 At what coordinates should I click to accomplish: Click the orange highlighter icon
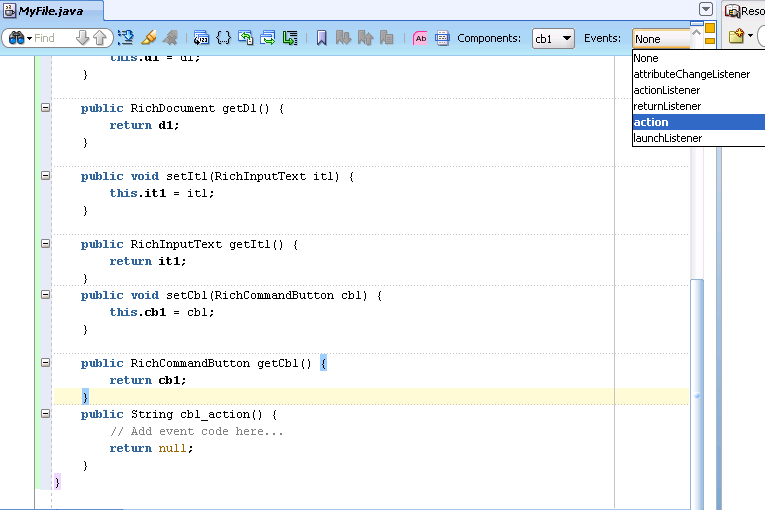[148, 38]
